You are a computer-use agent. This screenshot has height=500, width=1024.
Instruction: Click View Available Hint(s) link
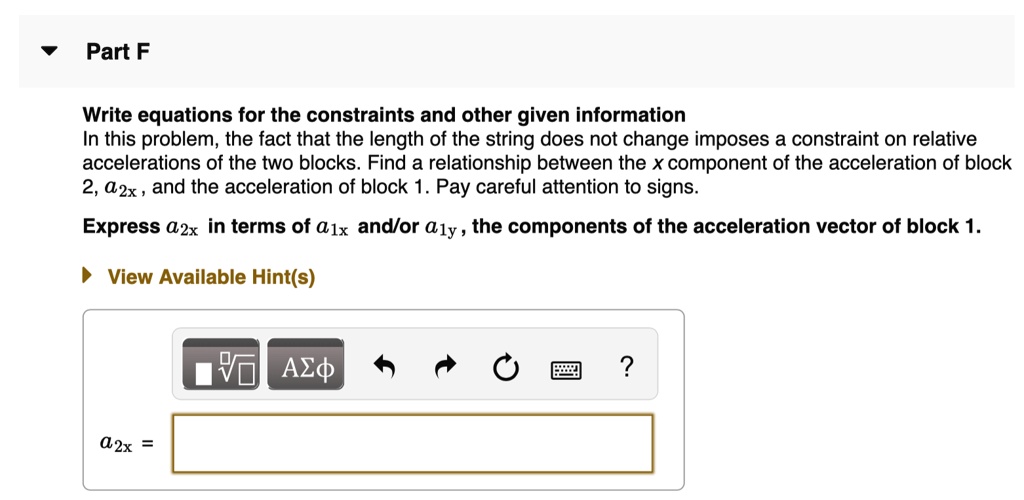click(211, 277)
